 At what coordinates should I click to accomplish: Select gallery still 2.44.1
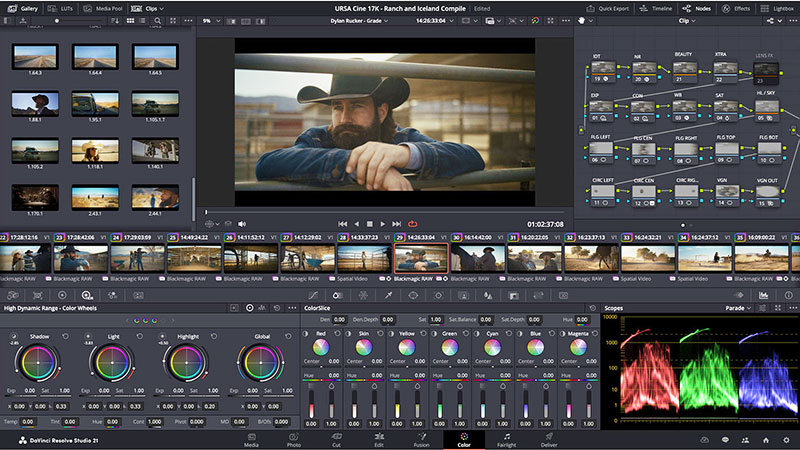pos(155,197)
